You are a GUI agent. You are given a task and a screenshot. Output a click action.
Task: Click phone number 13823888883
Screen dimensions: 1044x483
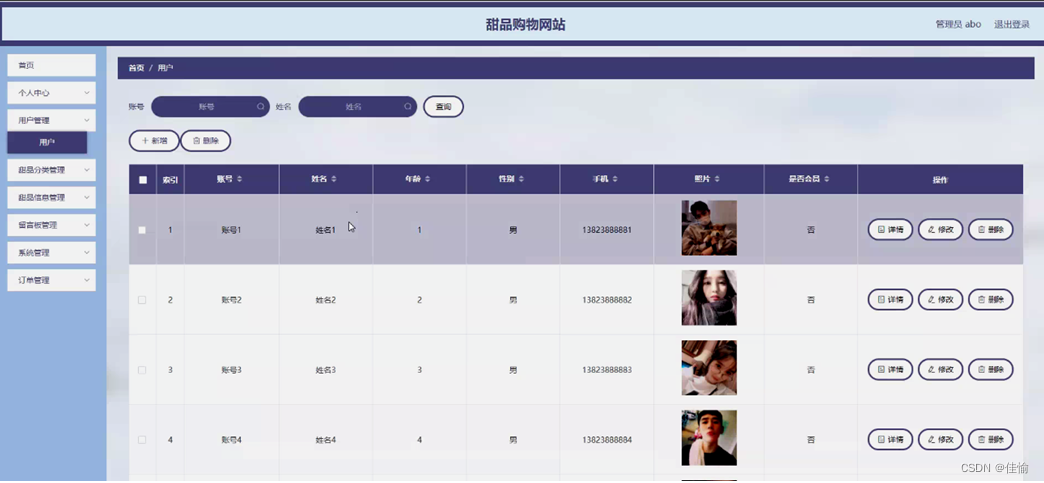click(x=607, y=370)
